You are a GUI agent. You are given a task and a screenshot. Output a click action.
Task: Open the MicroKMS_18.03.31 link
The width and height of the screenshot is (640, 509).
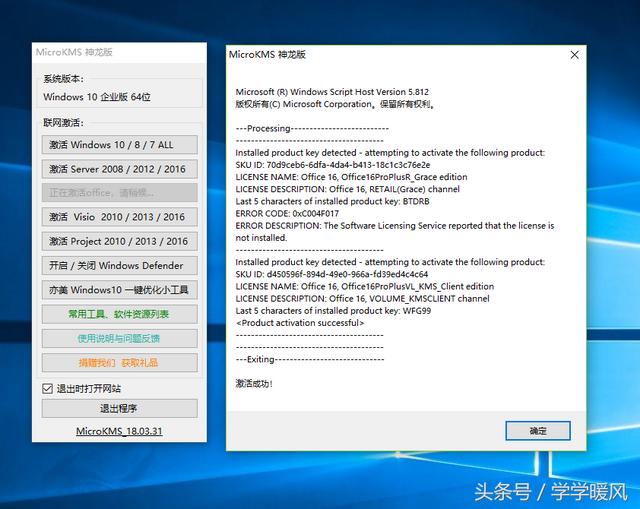click(119, 431)
